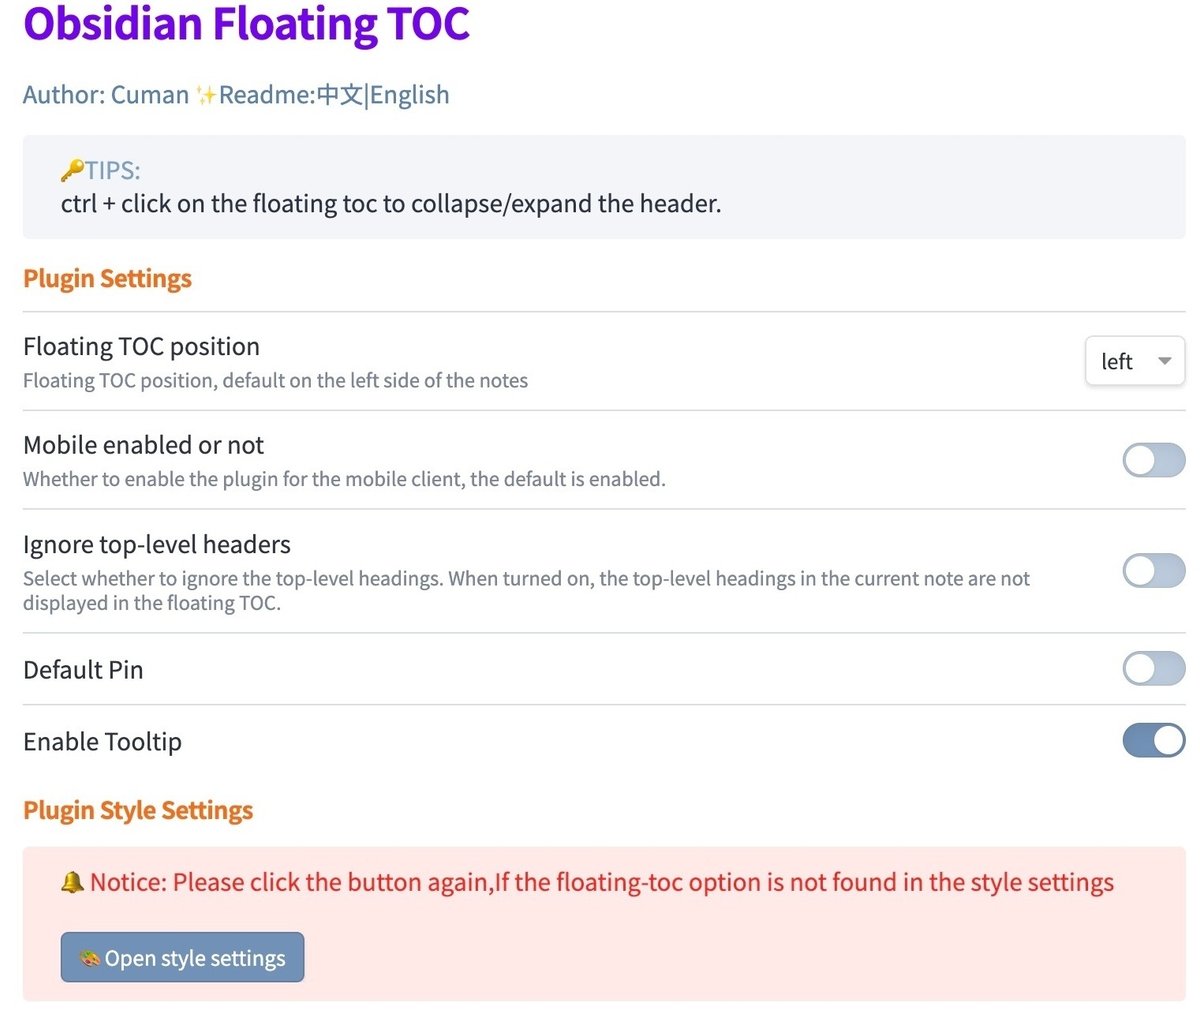
Task: Open the Floating TOC position dropdown
Action: pyautogui.click(x=1134, y=361)
